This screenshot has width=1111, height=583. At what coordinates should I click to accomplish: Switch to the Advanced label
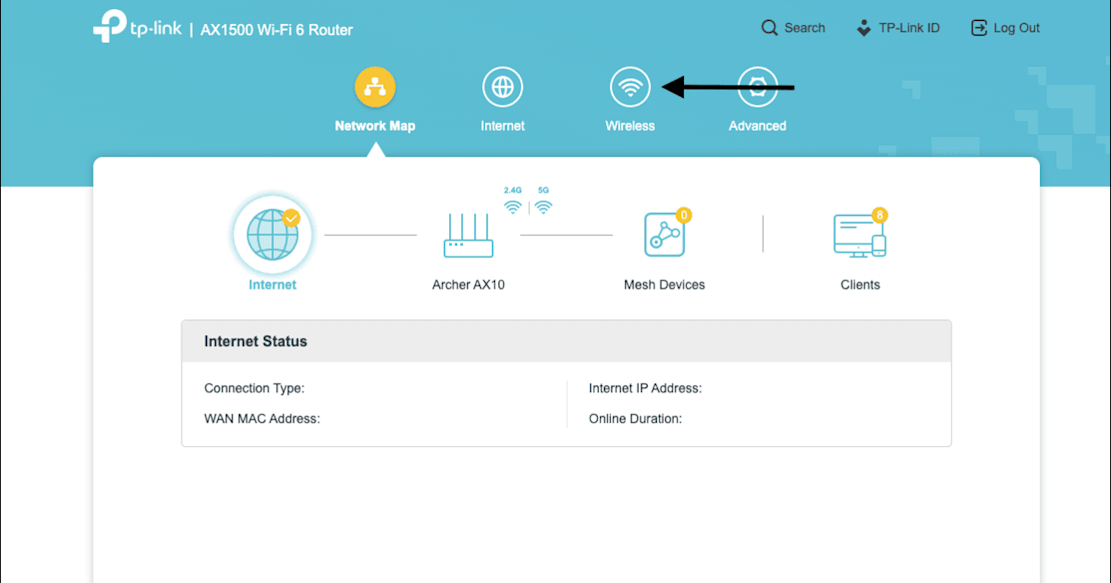757,126
